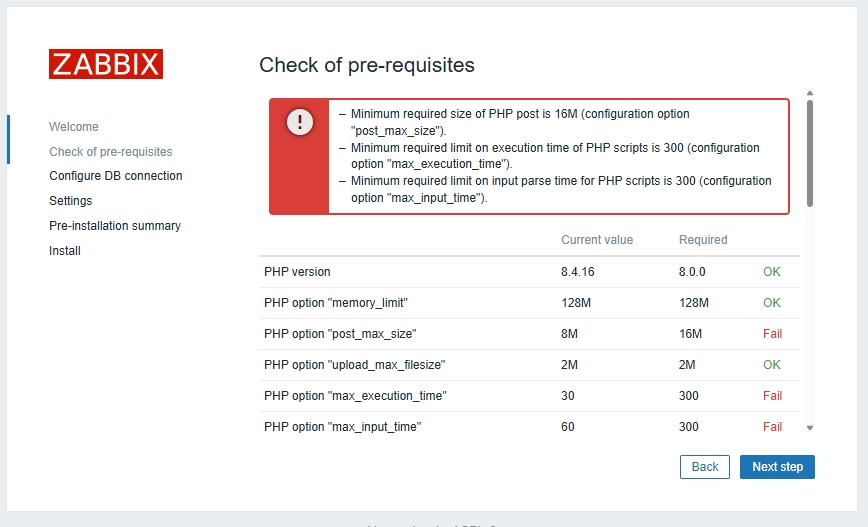Image resolution: width=868 pixels, height=527 pixels.
Task: Select Configure DB connection step
Action: pyautogui.click(x=115, y=176)
